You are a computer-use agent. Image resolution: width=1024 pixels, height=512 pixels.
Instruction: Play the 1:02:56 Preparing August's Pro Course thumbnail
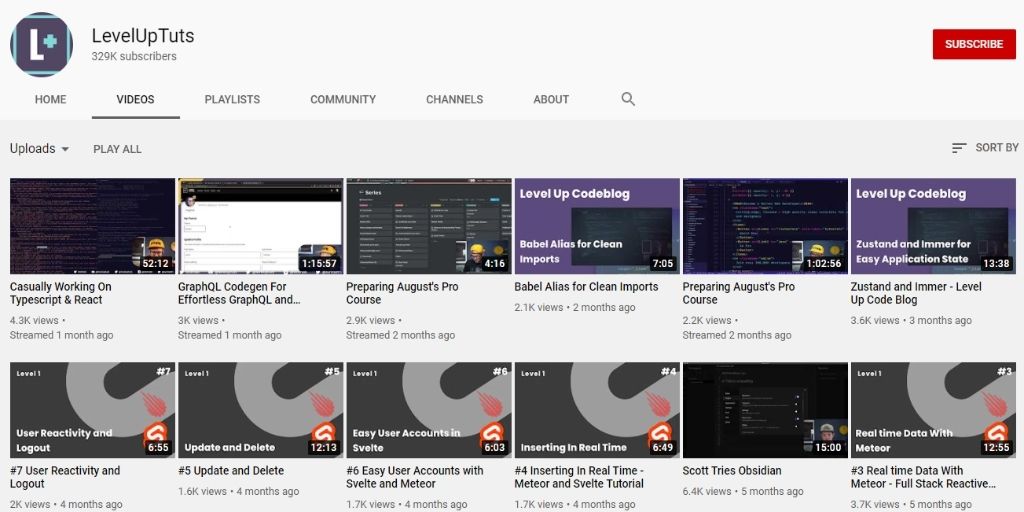point(765,226)
